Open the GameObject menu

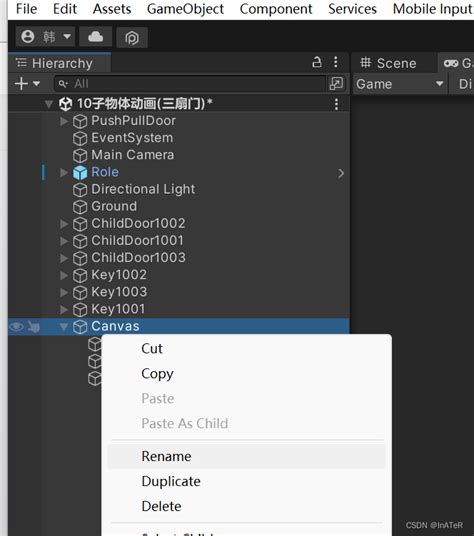tap(186, 9)
